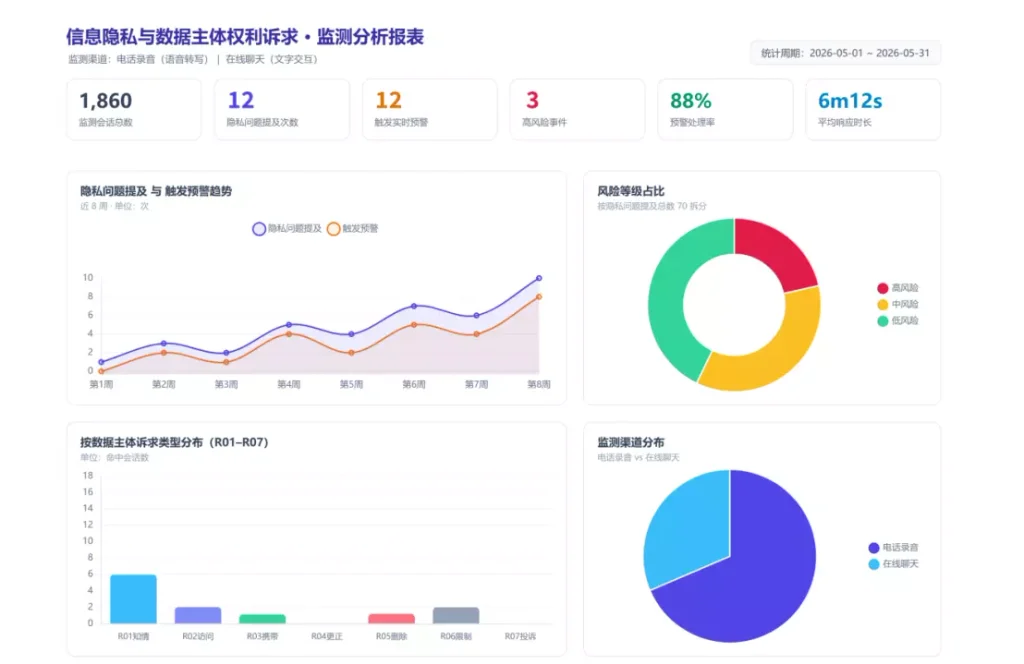Image resolution: width=1024 pixels, height=664 pixels.
Task: Click the 风险等级占比 chart heading
Action: (631, 191)
